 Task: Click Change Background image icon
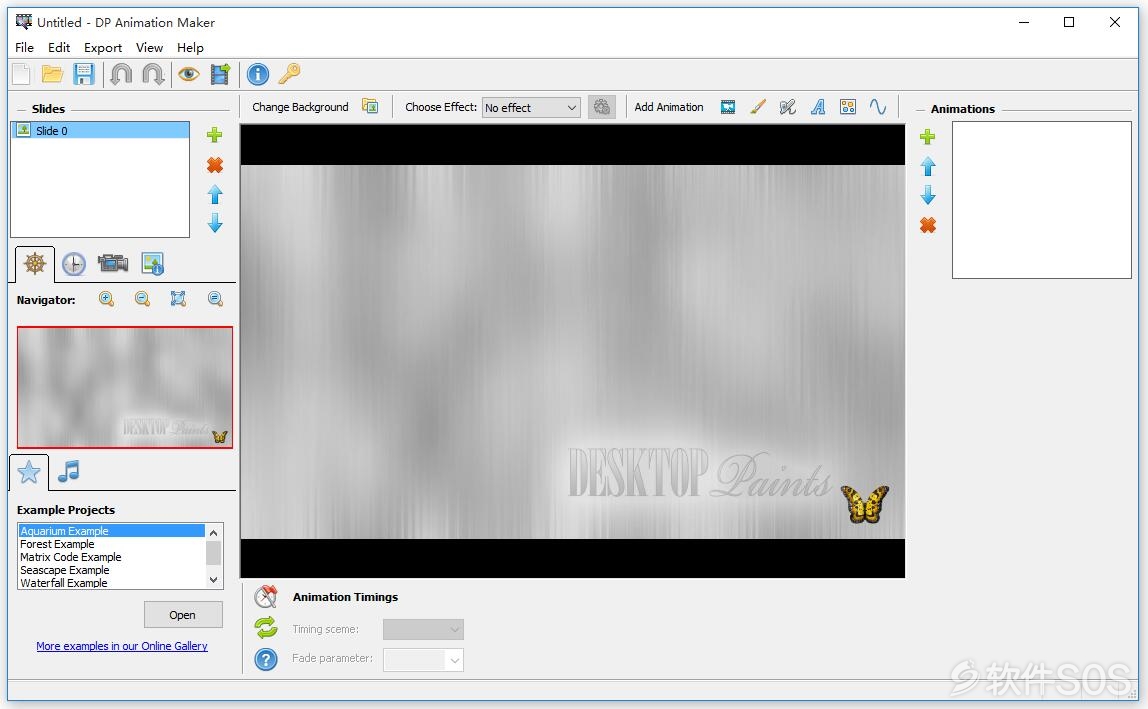point(370,107)
